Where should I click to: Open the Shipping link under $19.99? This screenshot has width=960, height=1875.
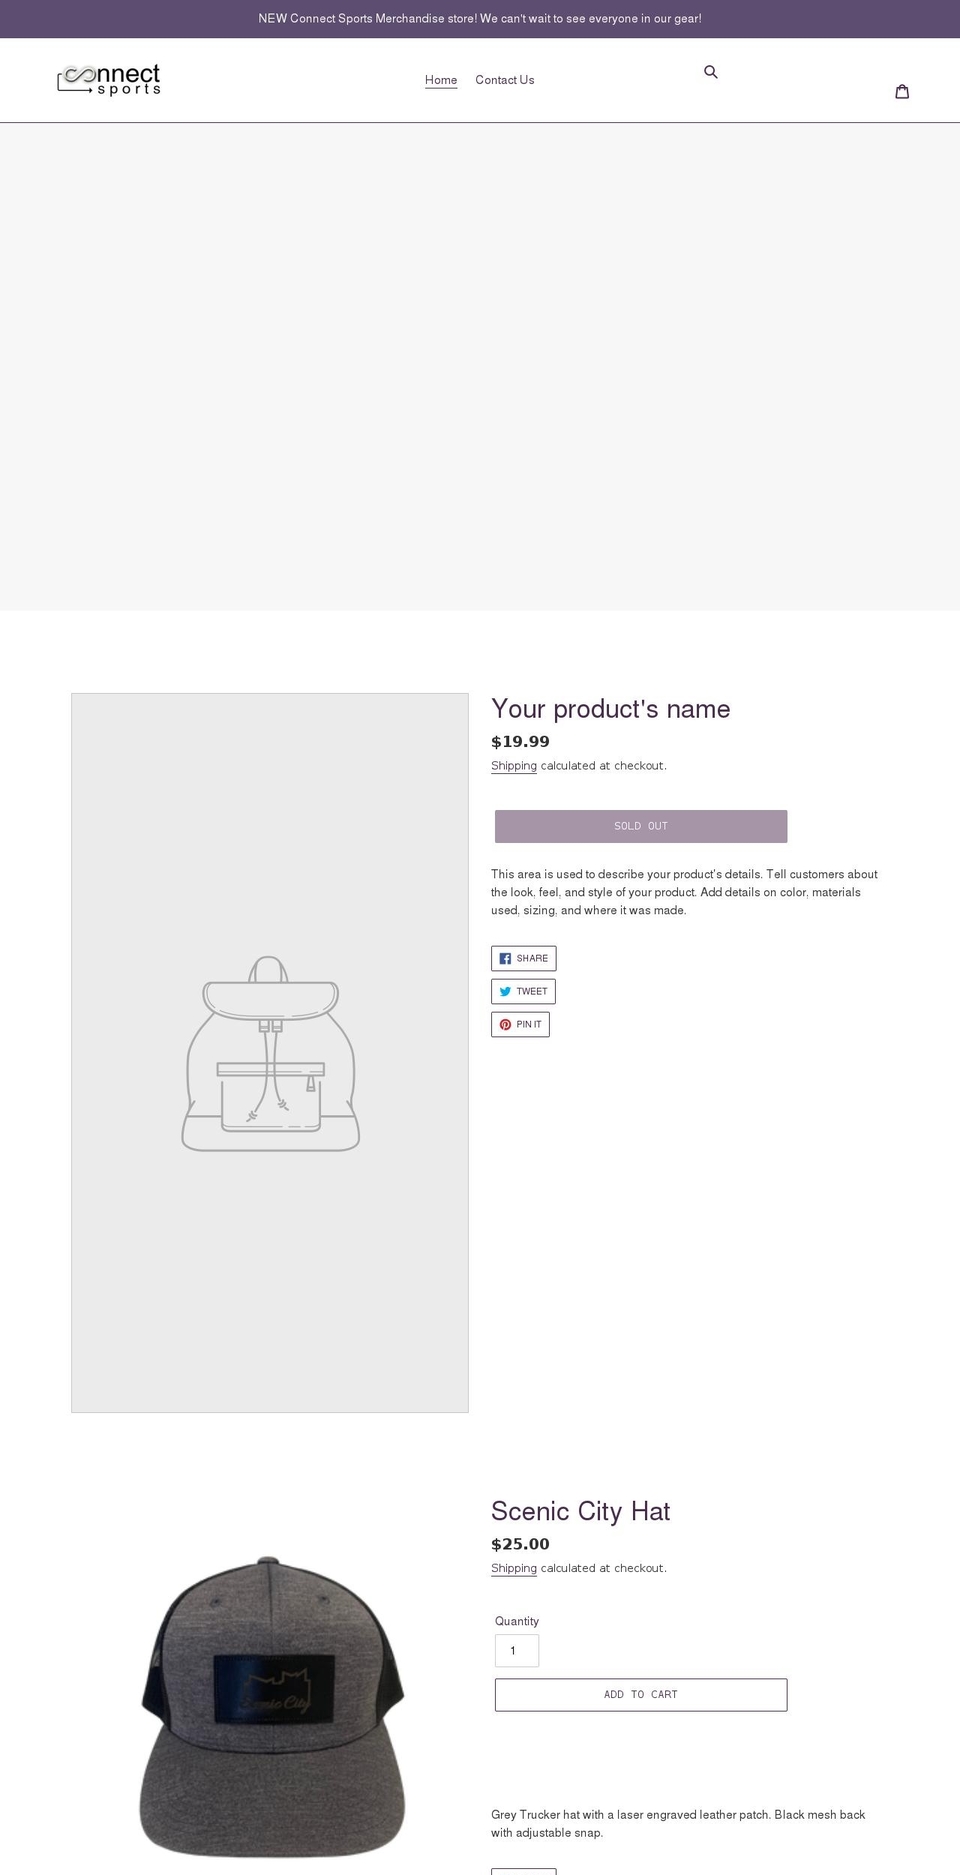coord(513,765)
